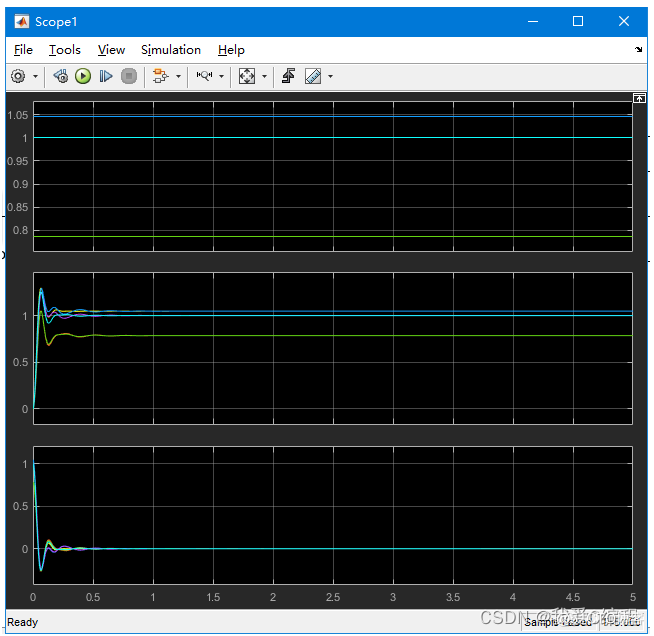Click the Step Back button
This screenshot has width=654, height=636.
(x=61, y=76)
